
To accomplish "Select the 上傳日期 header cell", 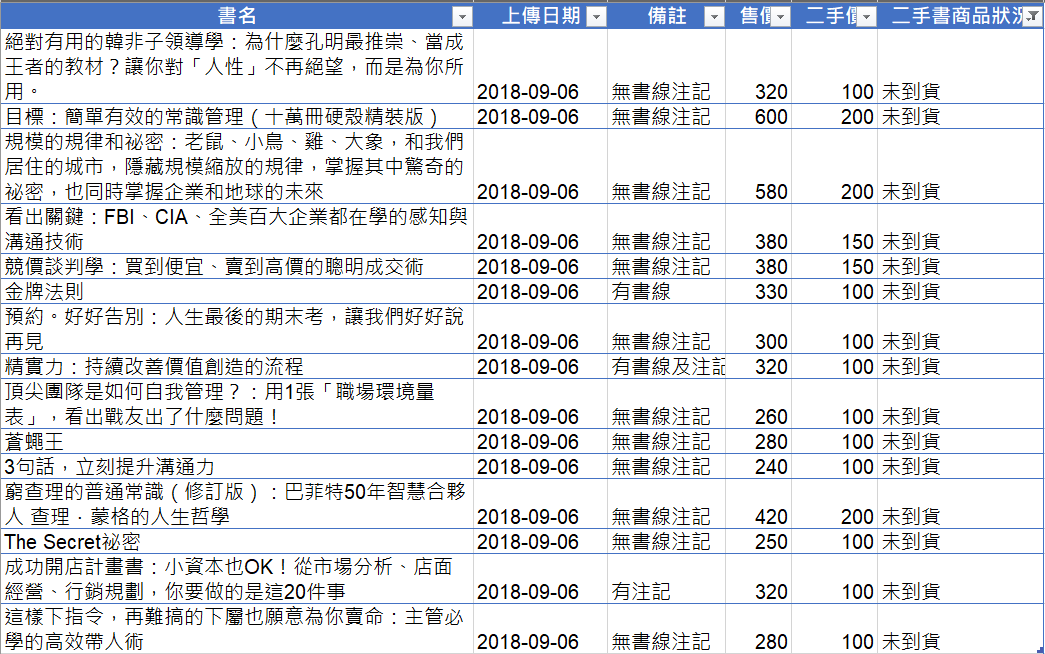I will [x=540, y=16].
